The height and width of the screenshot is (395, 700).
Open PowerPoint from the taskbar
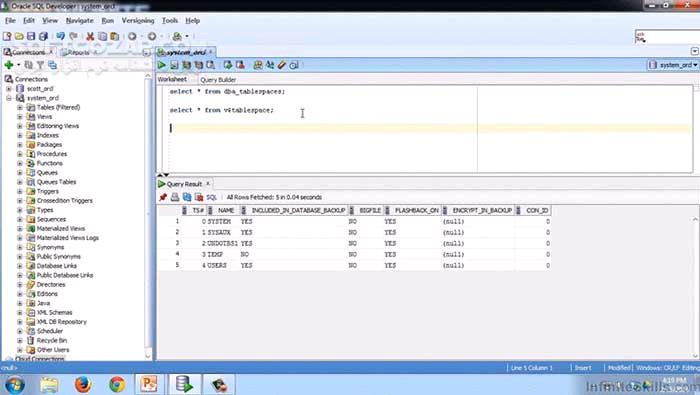(149, 384)
